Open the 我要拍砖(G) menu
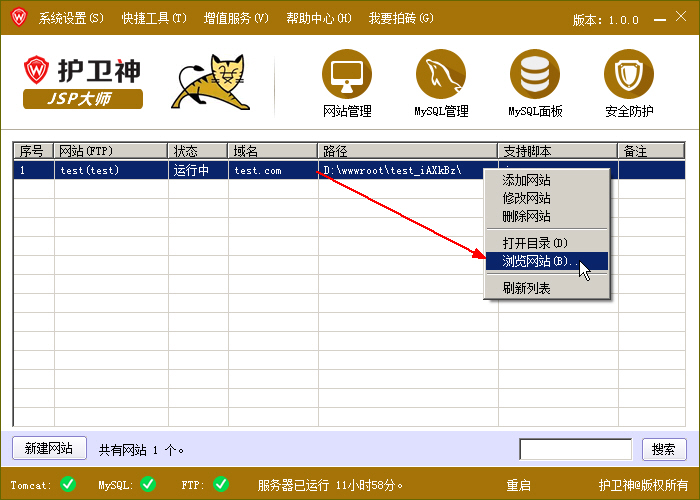 tap(401, 18)
